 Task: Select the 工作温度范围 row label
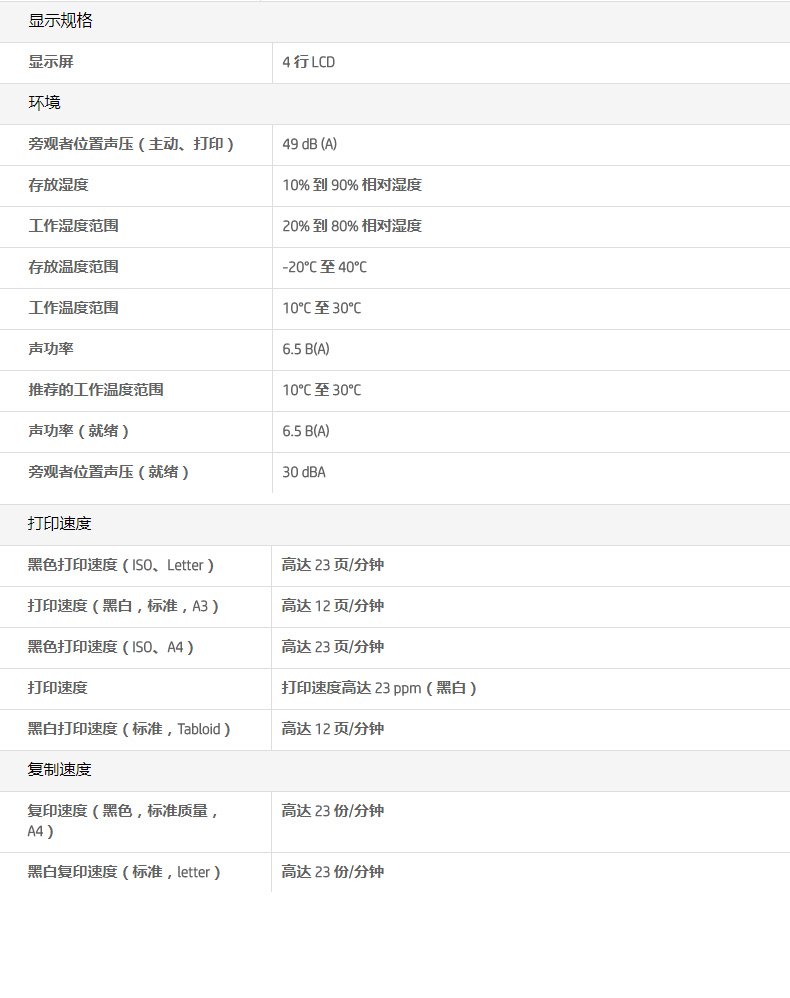pyautogui.click(x=73, y=308)
